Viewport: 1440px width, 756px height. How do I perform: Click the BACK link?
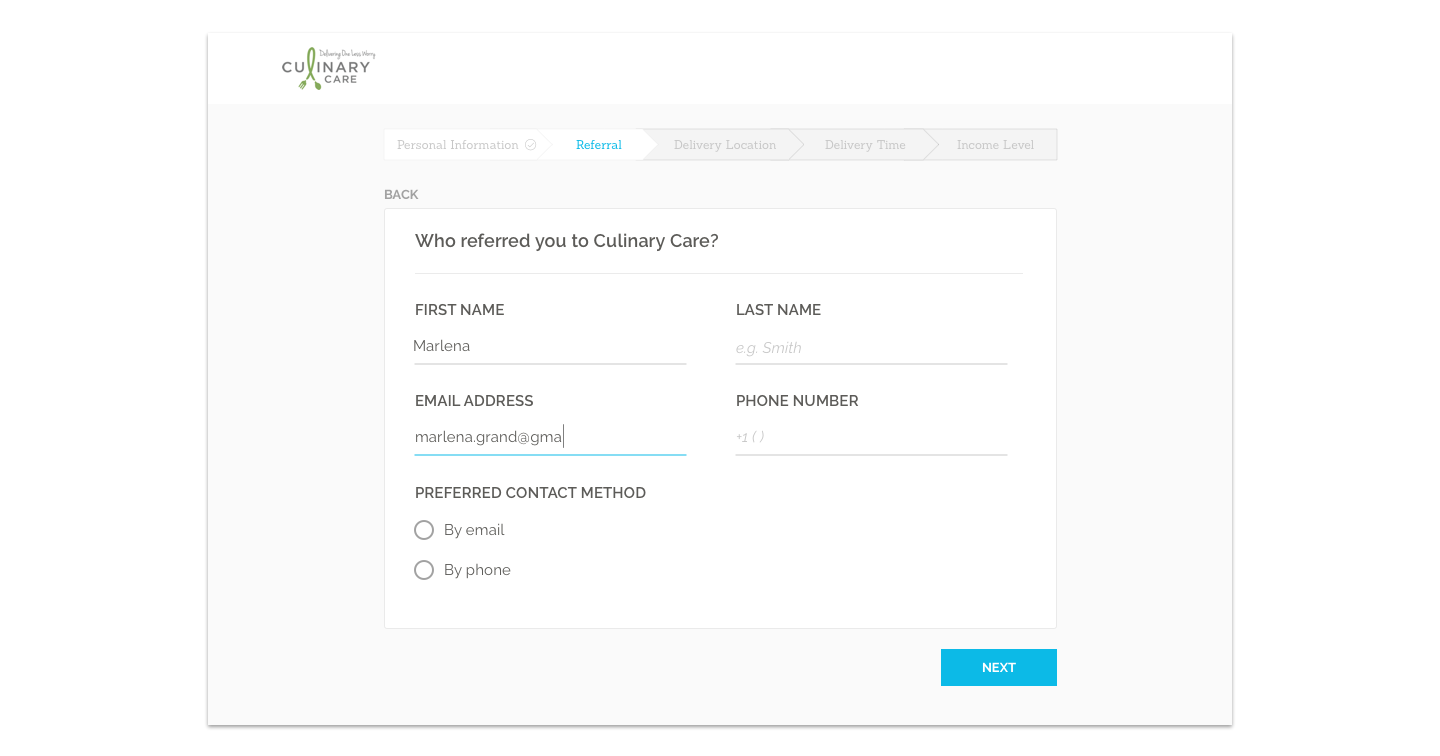pos(401,195)
